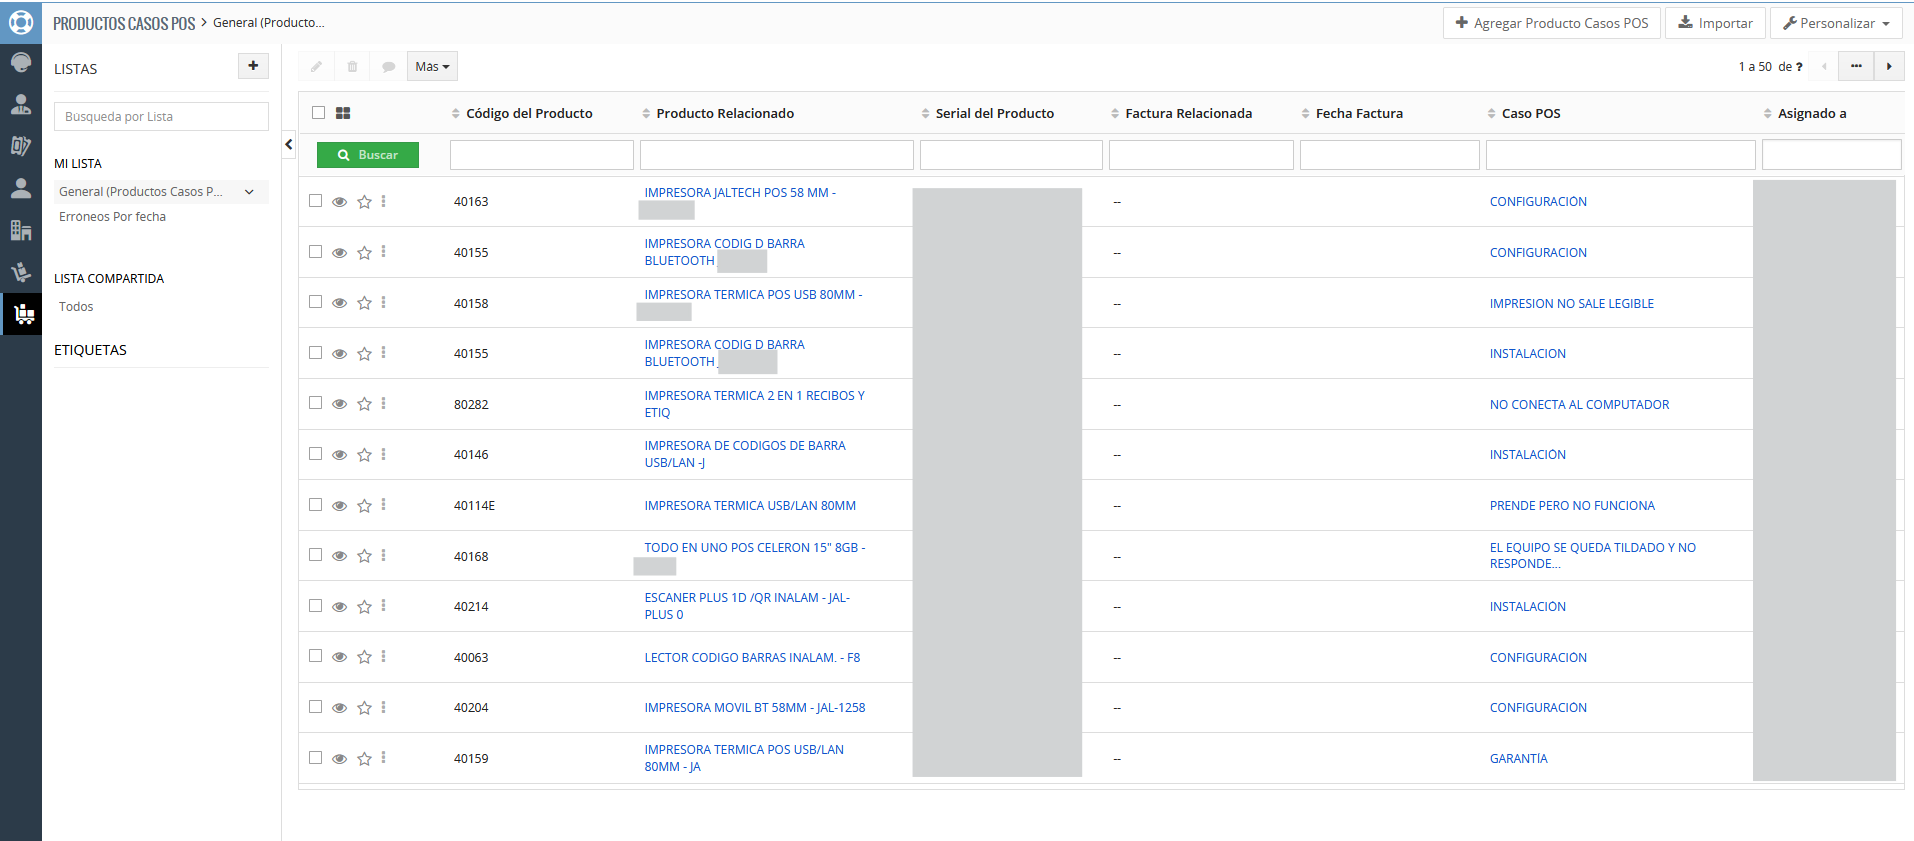Open PRODUCTOS CASOS POS breadcrumb
The width and height of the screenshot is (1914, 841).
(124, 23)
